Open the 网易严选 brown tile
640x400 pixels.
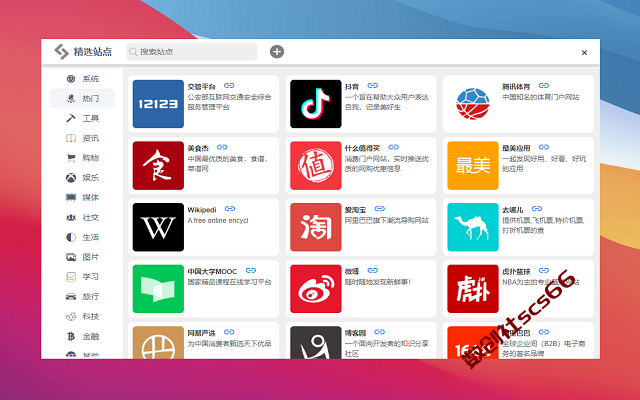pos(158,342)
